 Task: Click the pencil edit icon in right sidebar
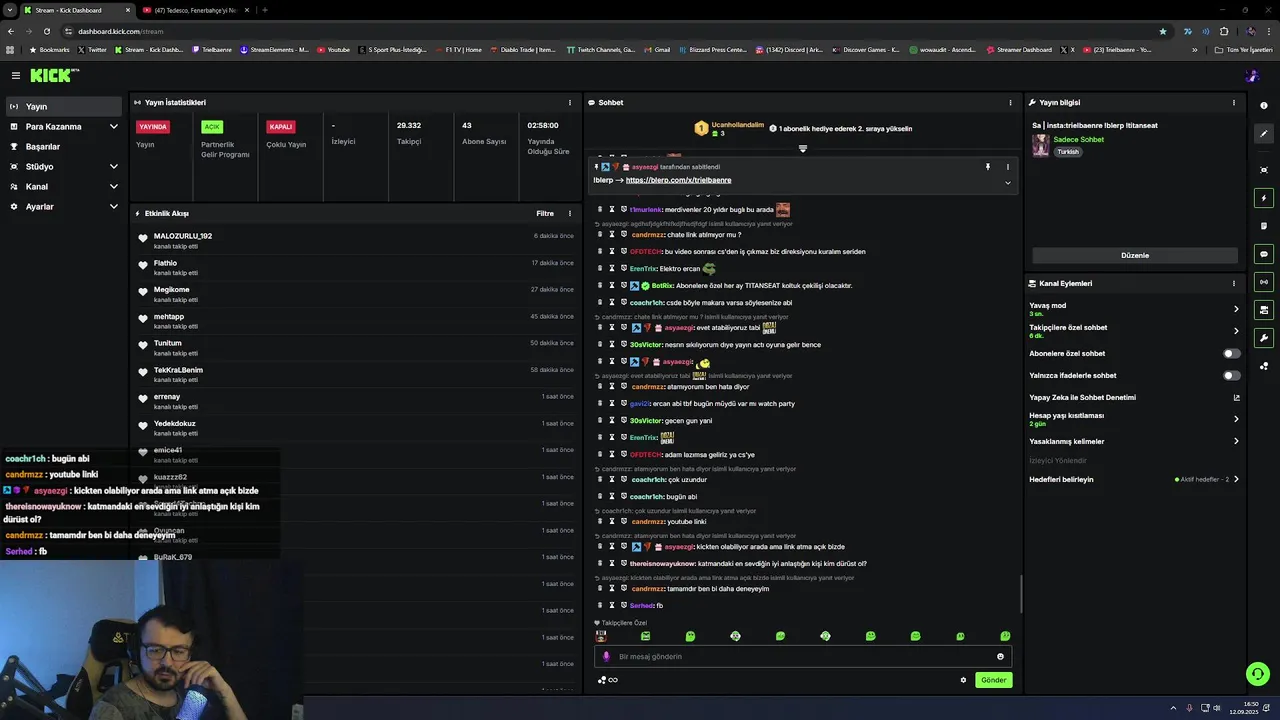pos(1264,133)
